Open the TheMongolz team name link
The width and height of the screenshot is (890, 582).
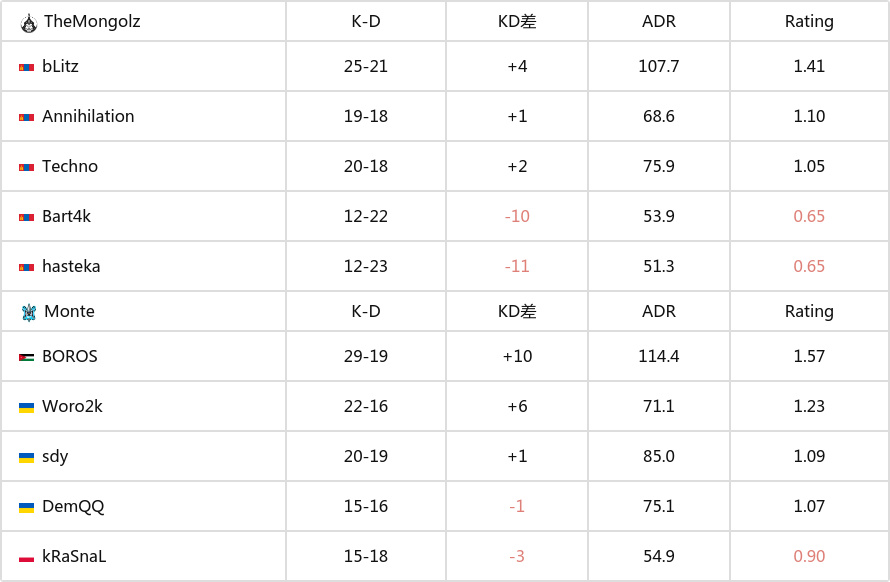[92, 22]
